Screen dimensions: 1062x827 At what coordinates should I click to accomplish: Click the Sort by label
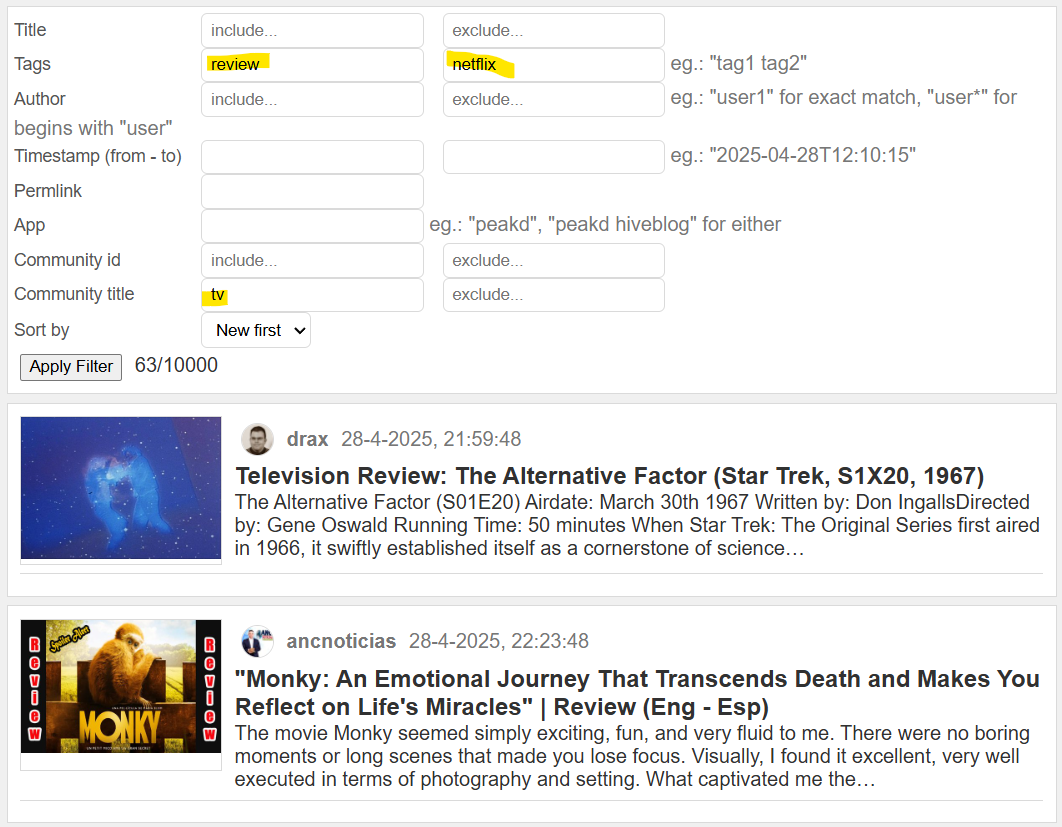42,330
